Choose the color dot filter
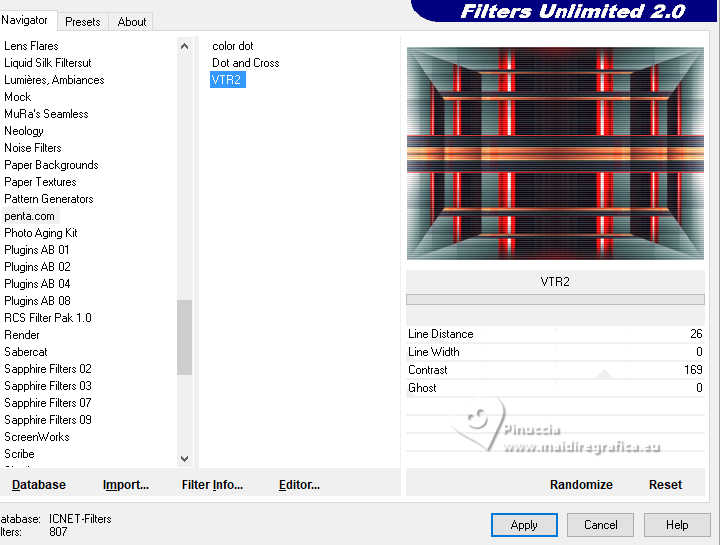The height and width of the screenshot is (545, 720). [x=232, y=46]
